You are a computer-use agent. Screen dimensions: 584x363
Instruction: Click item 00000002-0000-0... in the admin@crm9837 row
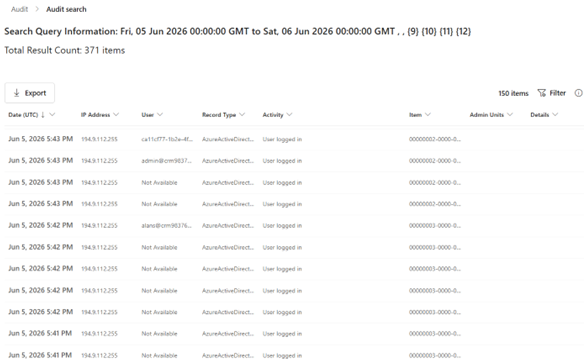click(x=435, y=161)
